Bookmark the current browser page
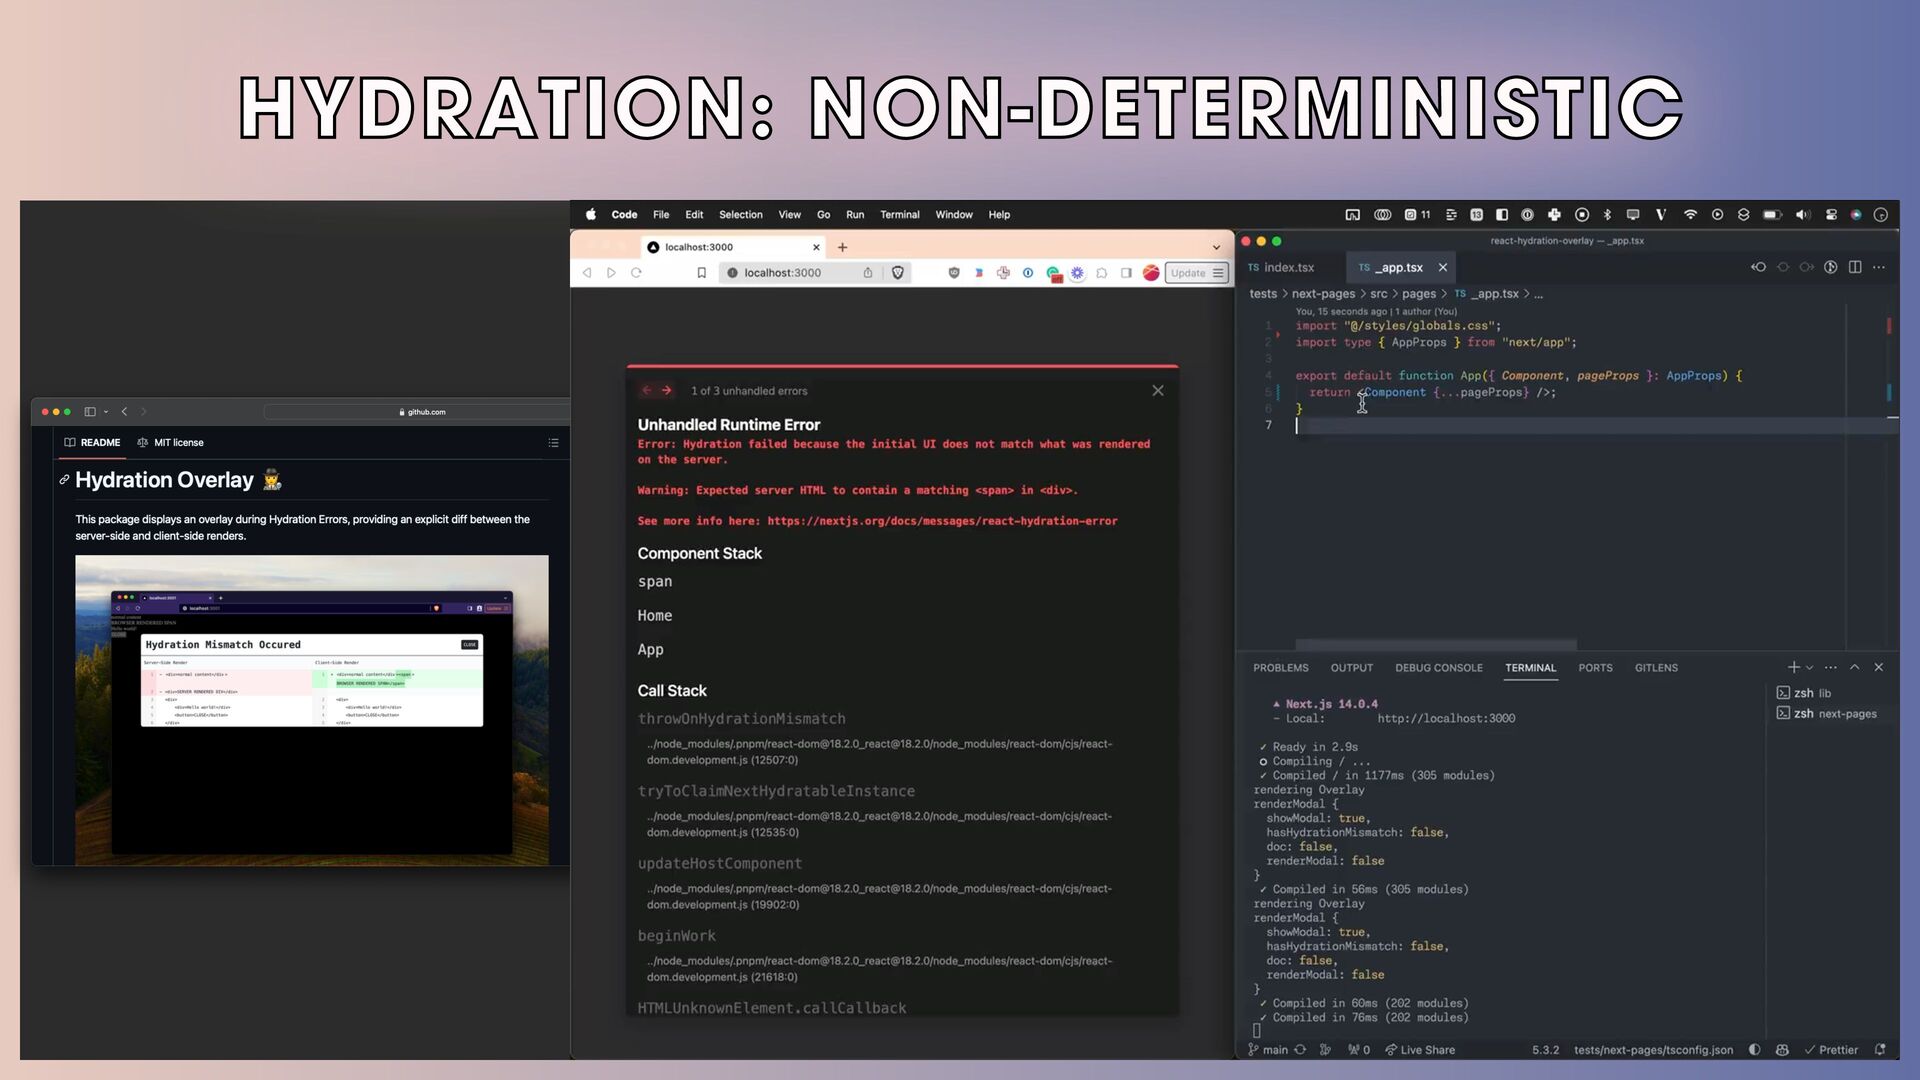Screen dimensions: 1920x1080 point(701,273)
